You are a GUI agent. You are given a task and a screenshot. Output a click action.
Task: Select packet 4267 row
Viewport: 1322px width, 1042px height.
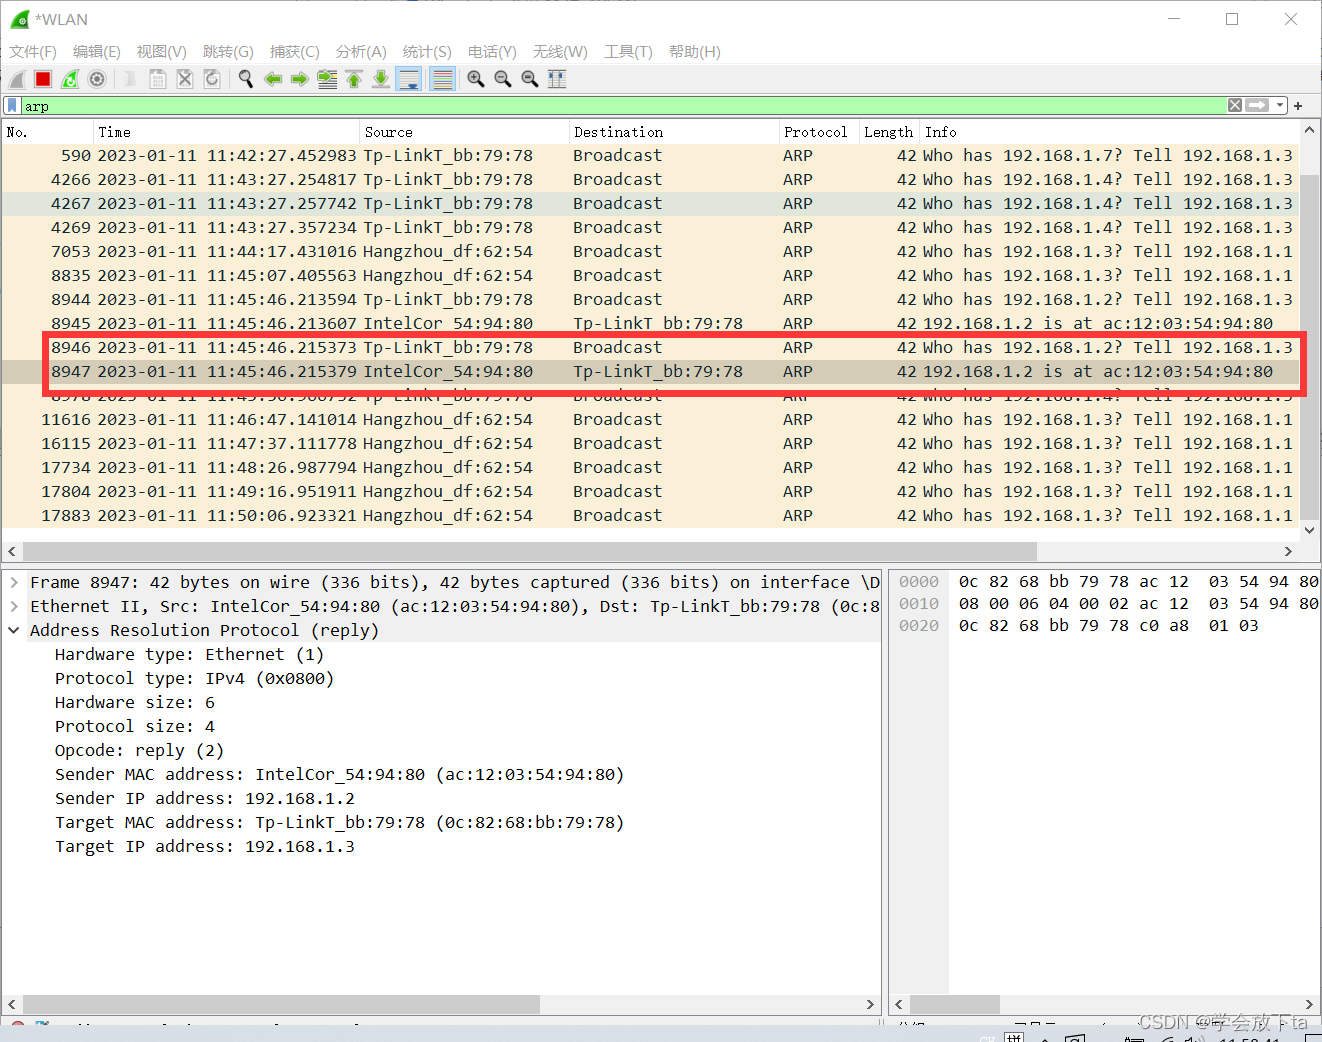[x=650, y=204]
